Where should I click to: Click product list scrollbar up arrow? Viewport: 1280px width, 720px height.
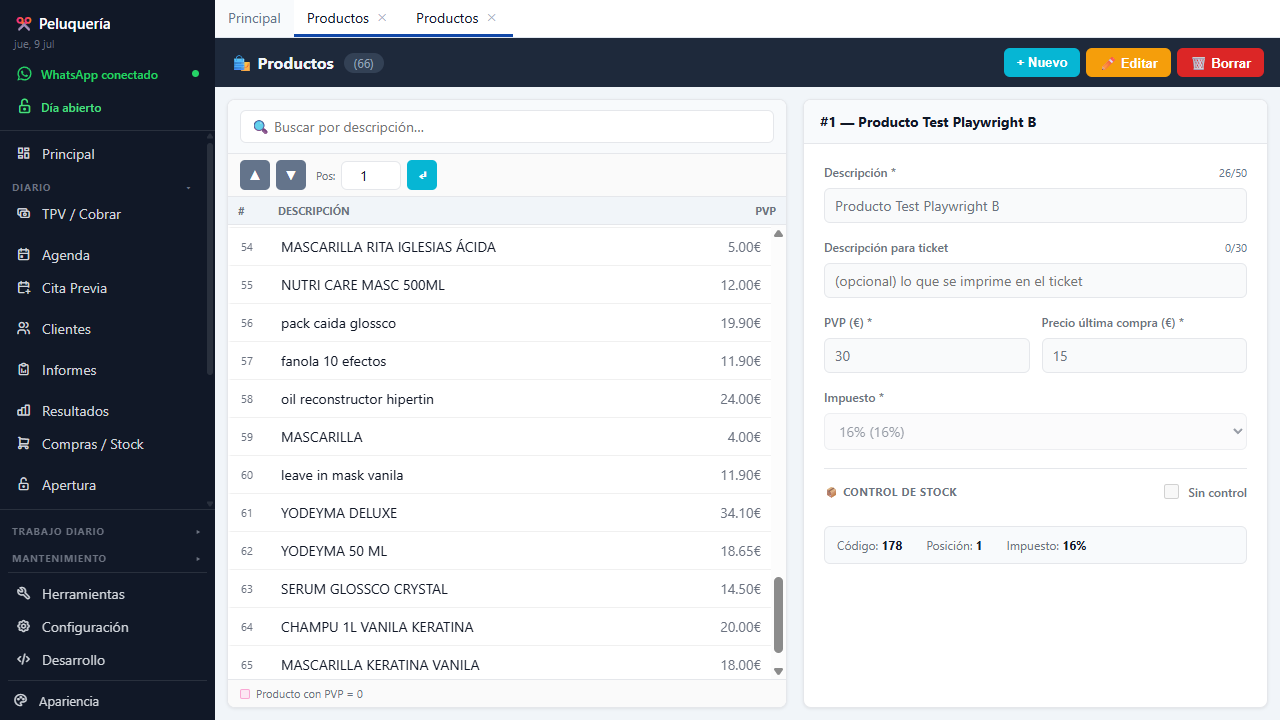pos(779,233)
